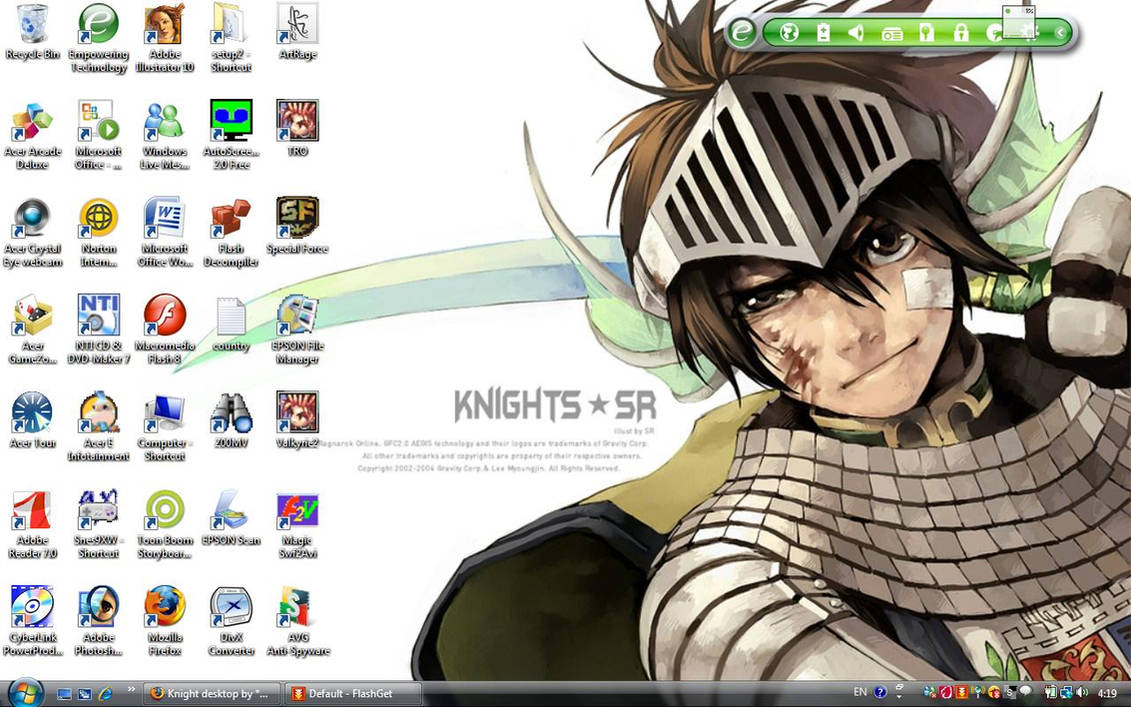Open eDataSecurity key icon in Acer toolbar
1131x707 pixels.
pyautogui.click(x=926, y=32)
